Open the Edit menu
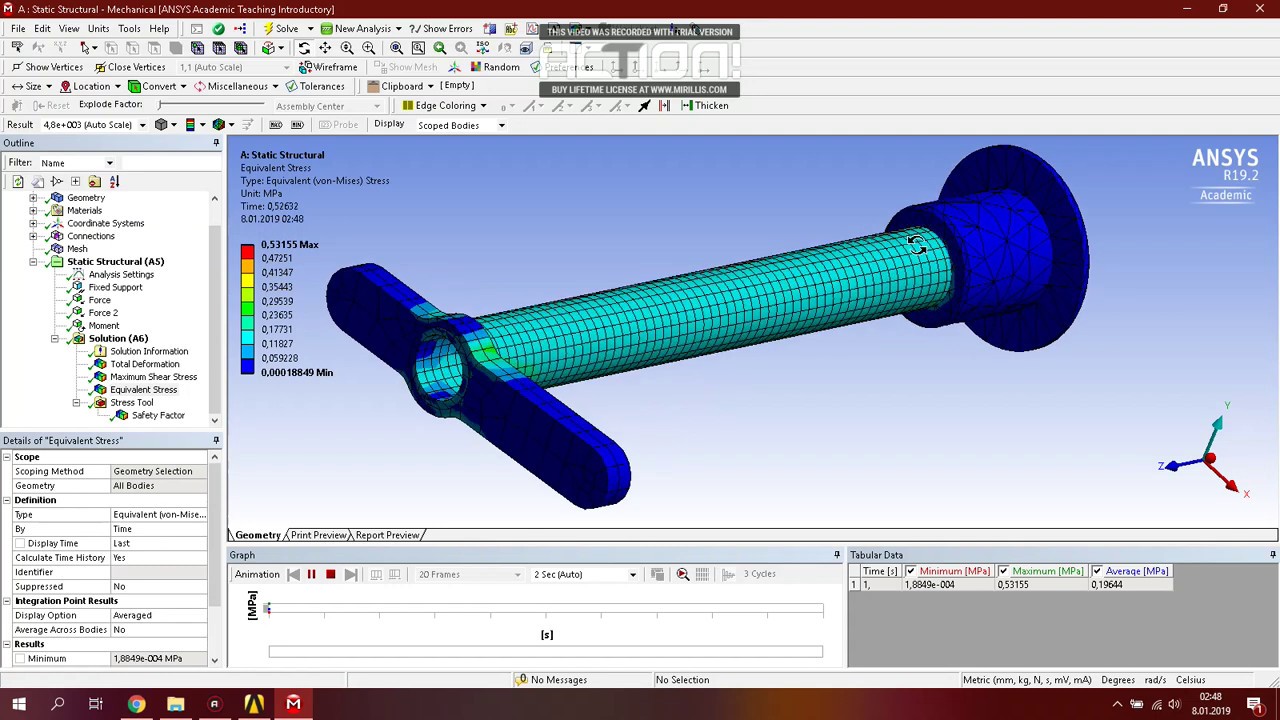The image size is (1280, 720). [42, 29]
